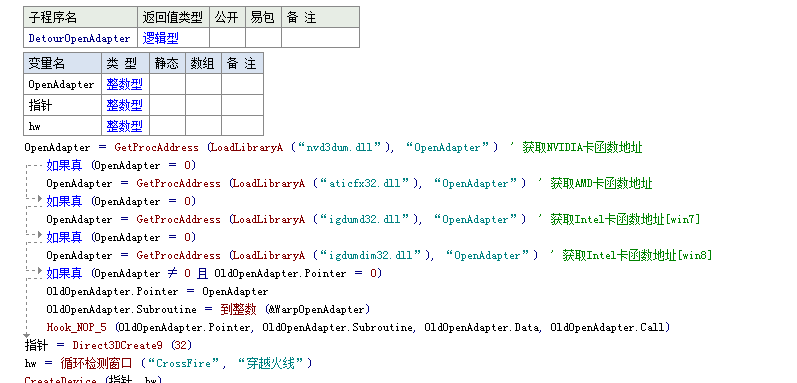Screen dimensions: 797x383
Task: Click the 整数型 type of variable 指针
Action: click(125, 105)
